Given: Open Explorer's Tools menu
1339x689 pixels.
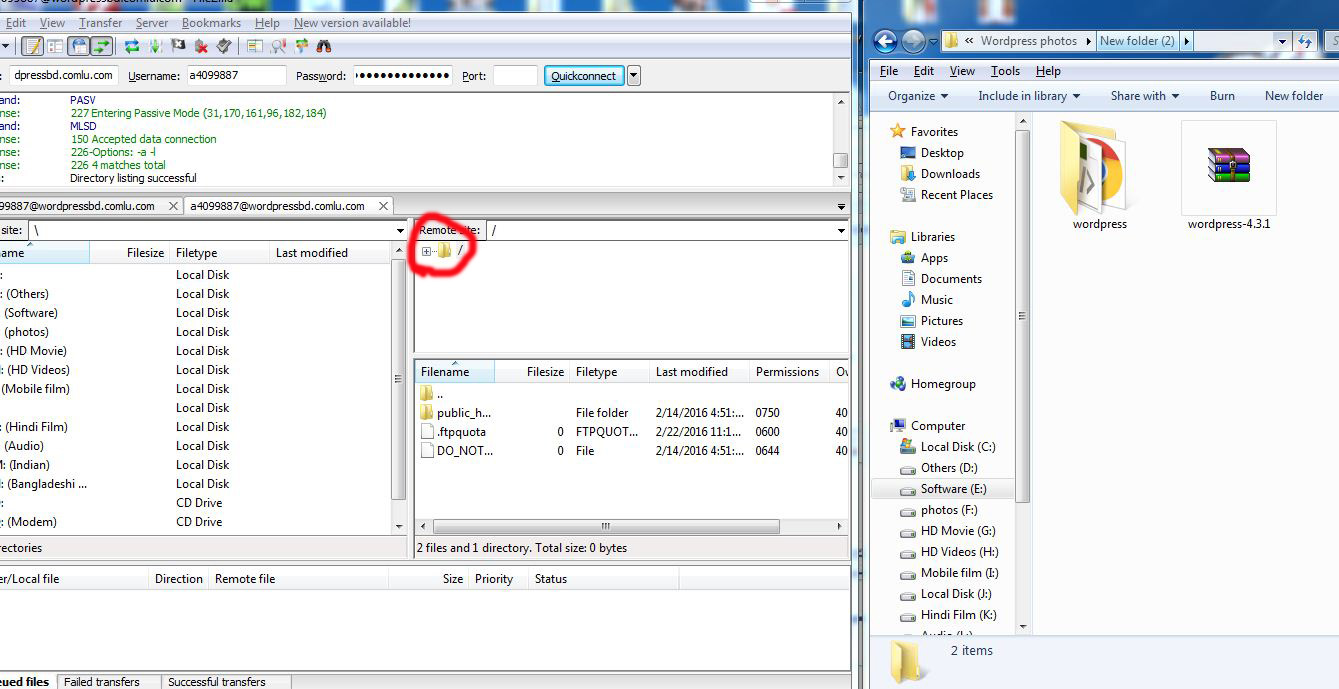Looking at the screenshot, I should (1005, 71).
